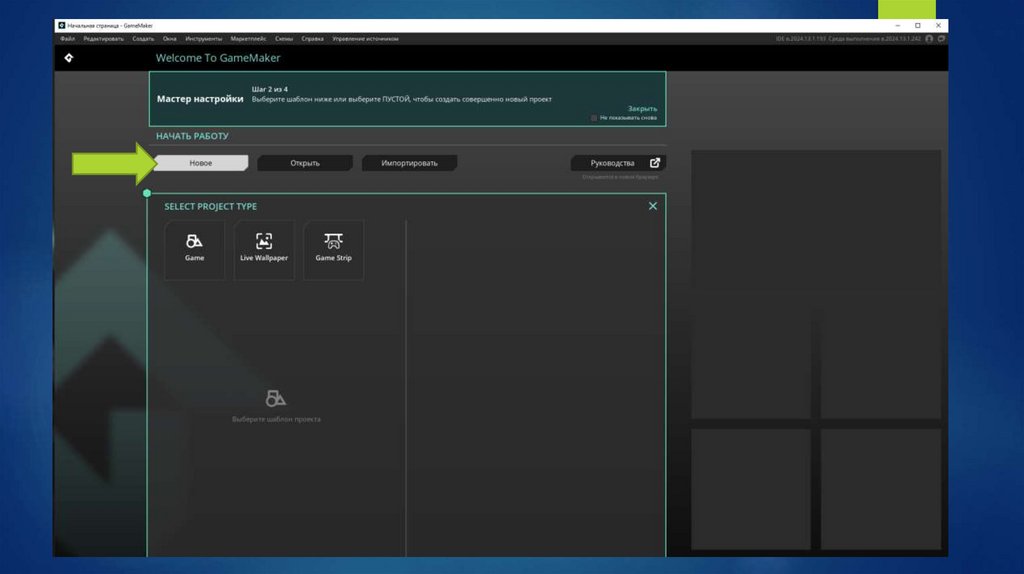Maximize the GameMaker window
The height and width of the screenshot is (574, 1024).
click(x=918, y=25)
